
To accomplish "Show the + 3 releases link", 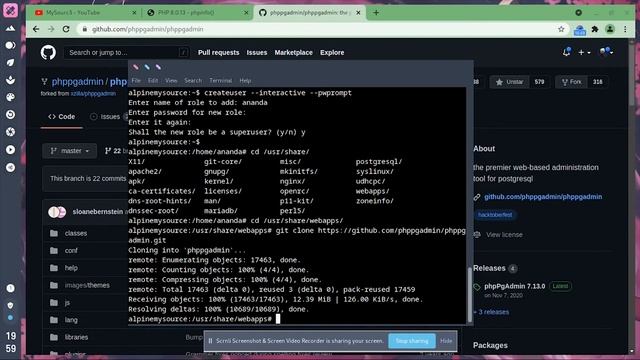I will (491, 312).
